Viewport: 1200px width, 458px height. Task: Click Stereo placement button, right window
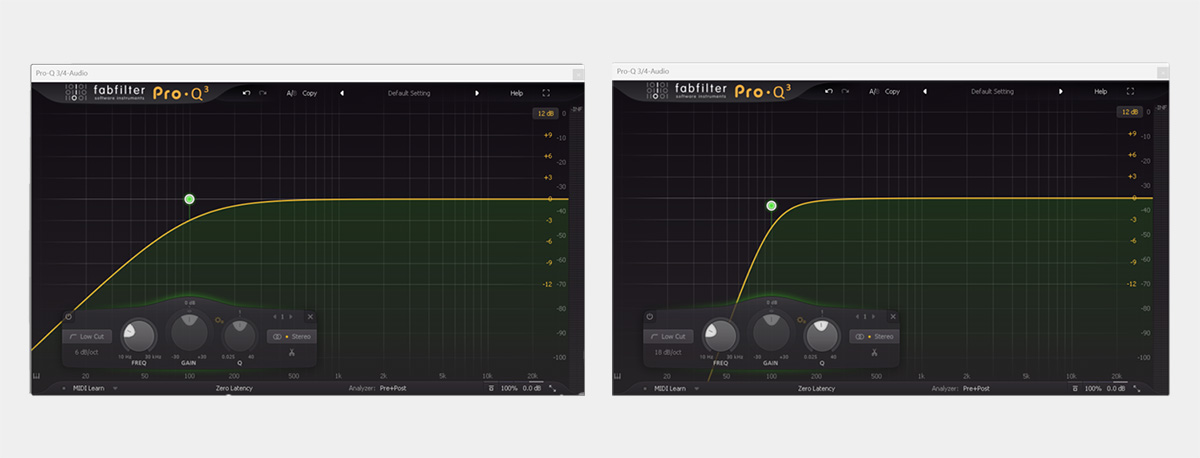pos(873,337)
